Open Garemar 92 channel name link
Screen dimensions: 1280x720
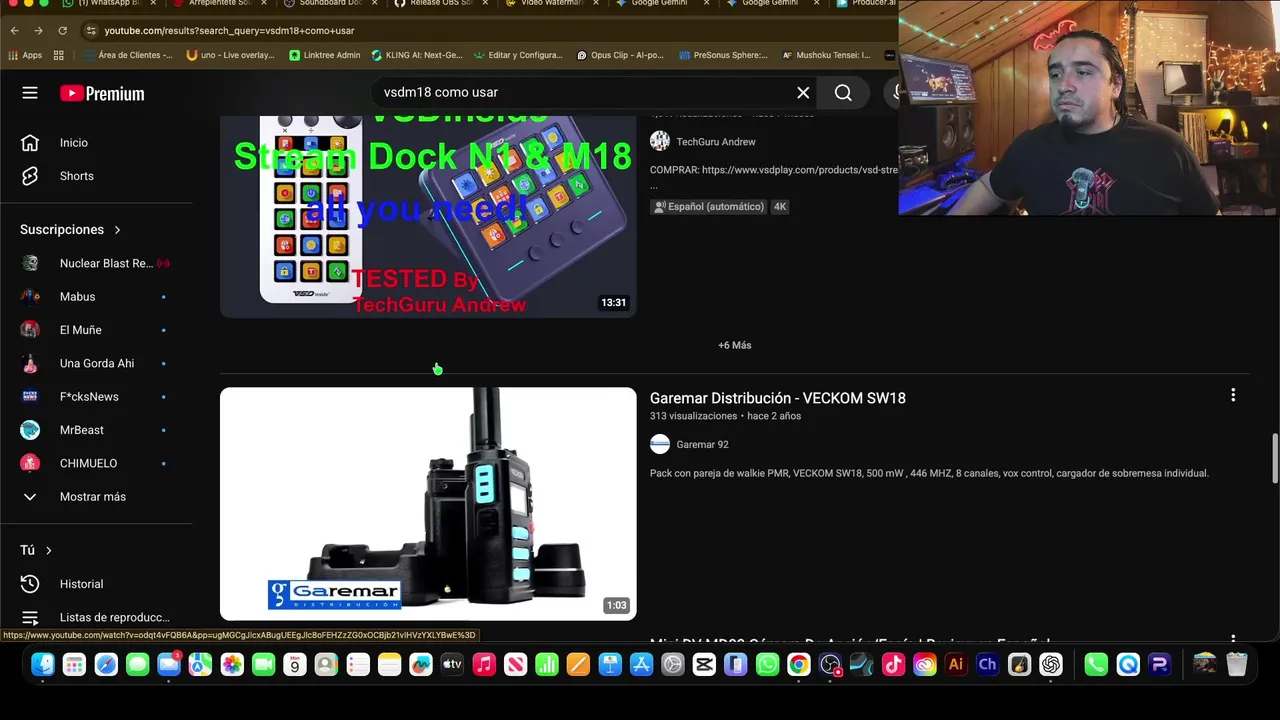[x=702, y=444]
